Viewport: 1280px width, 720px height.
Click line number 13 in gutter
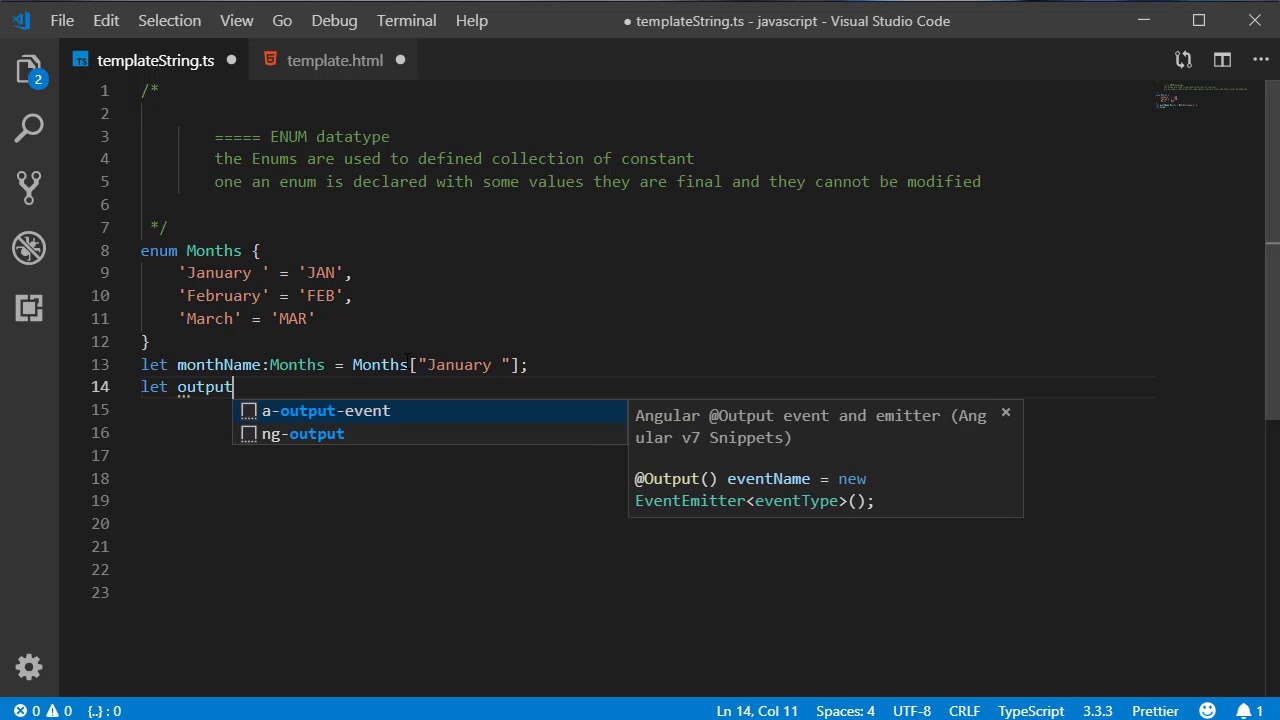(100, 365)
